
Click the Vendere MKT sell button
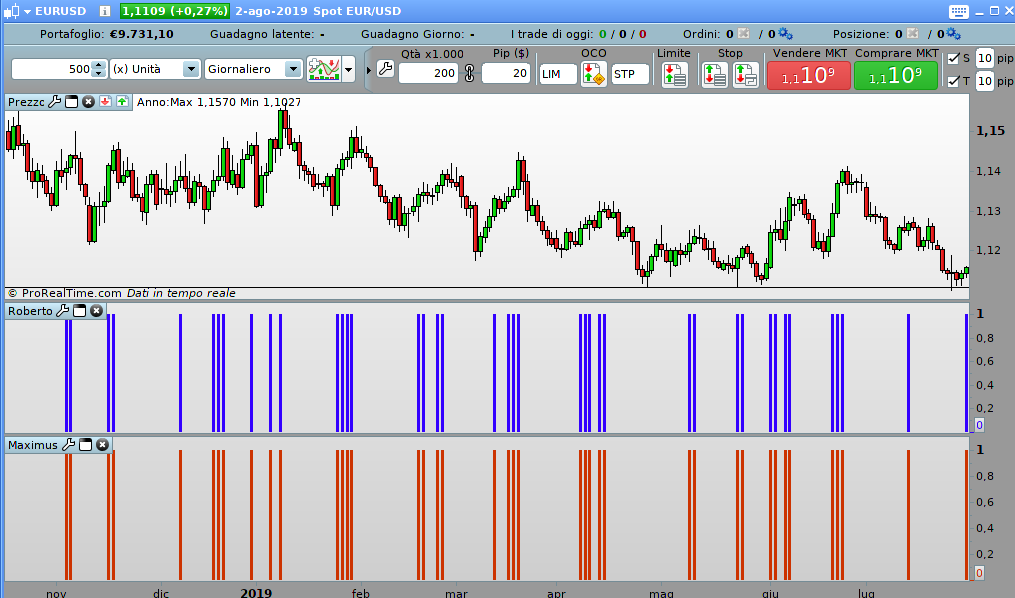tap(809, 76)
